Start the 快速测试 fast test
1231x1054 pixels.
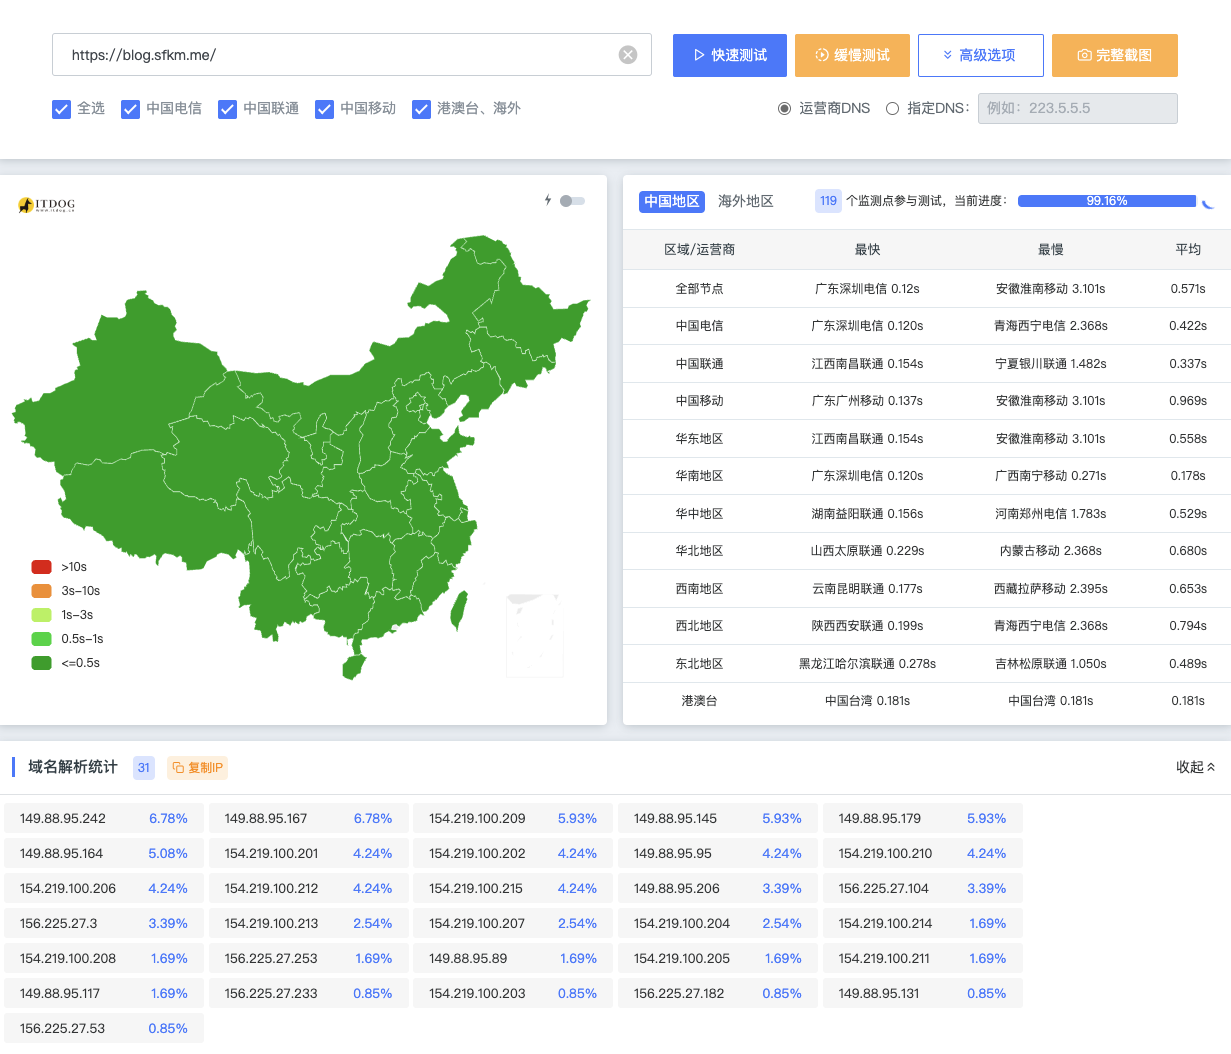click(x=730, y=55)
